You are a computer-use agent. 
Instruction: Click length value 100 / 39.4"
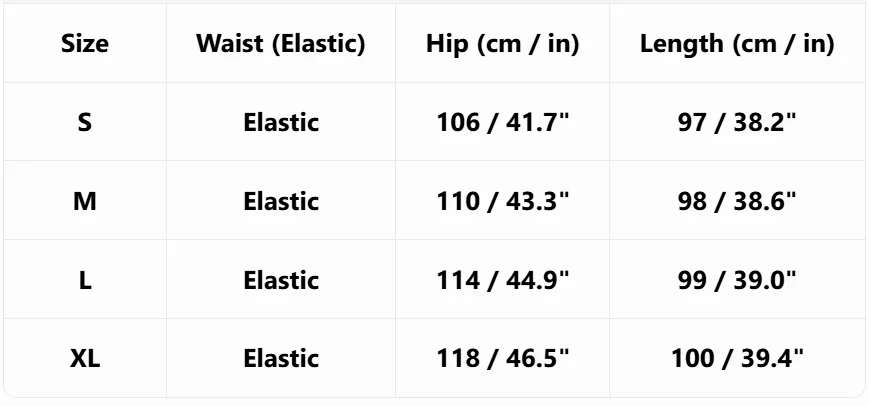point(737,359)
